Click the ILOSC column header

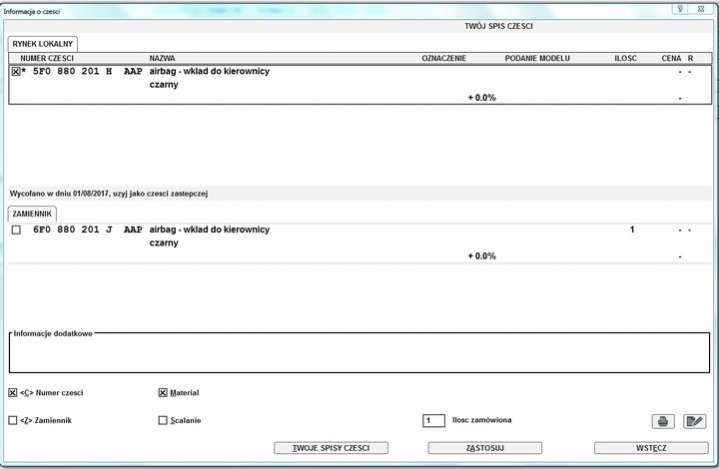(x=625, y=58)
